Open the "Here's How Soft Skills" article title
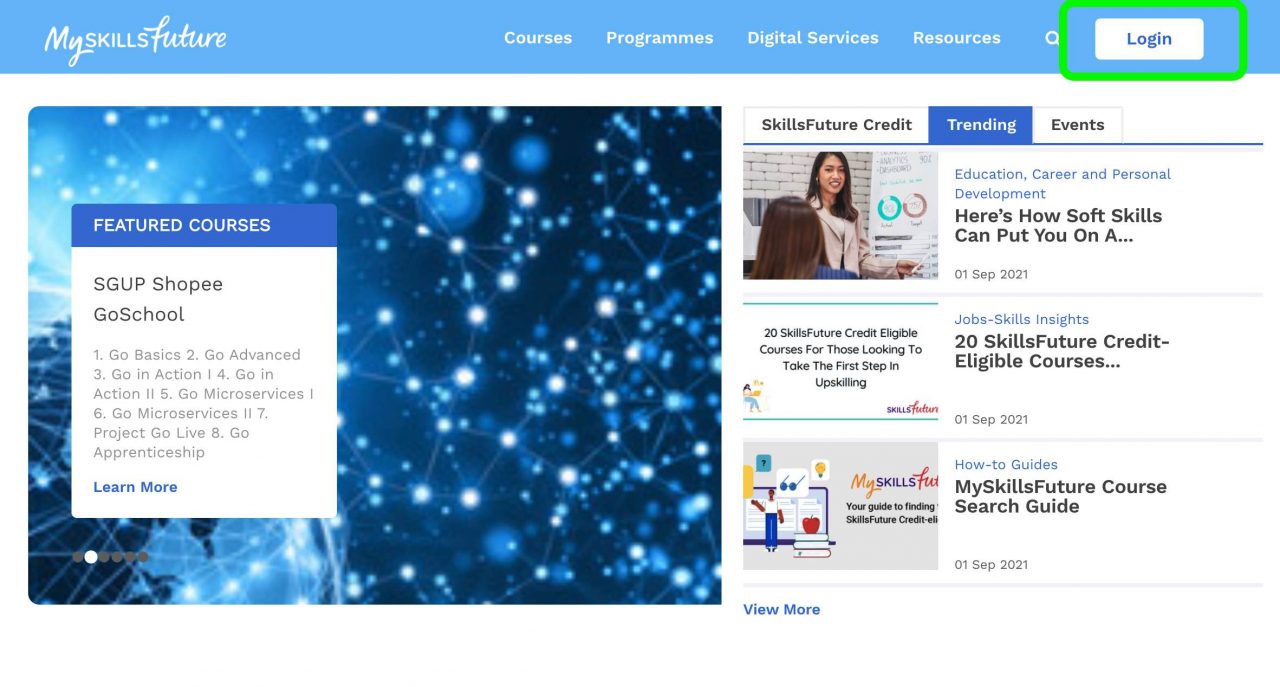 1057,225
